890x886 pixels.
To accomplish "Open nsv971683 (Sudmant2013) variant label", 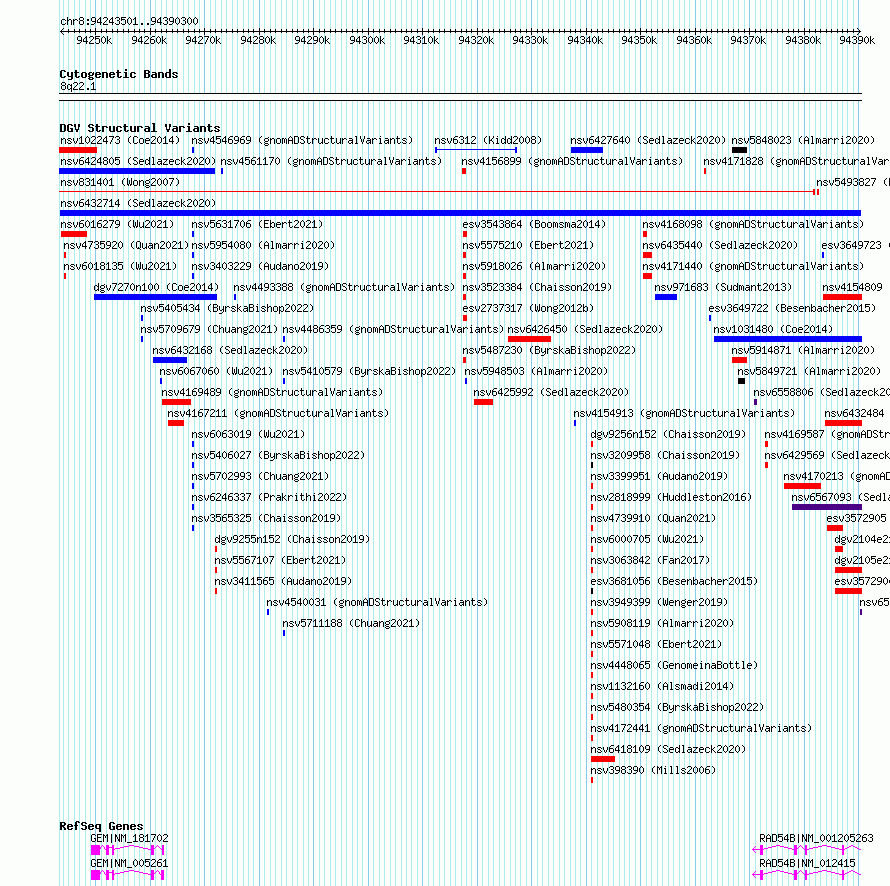I will [x=723, y=287].
